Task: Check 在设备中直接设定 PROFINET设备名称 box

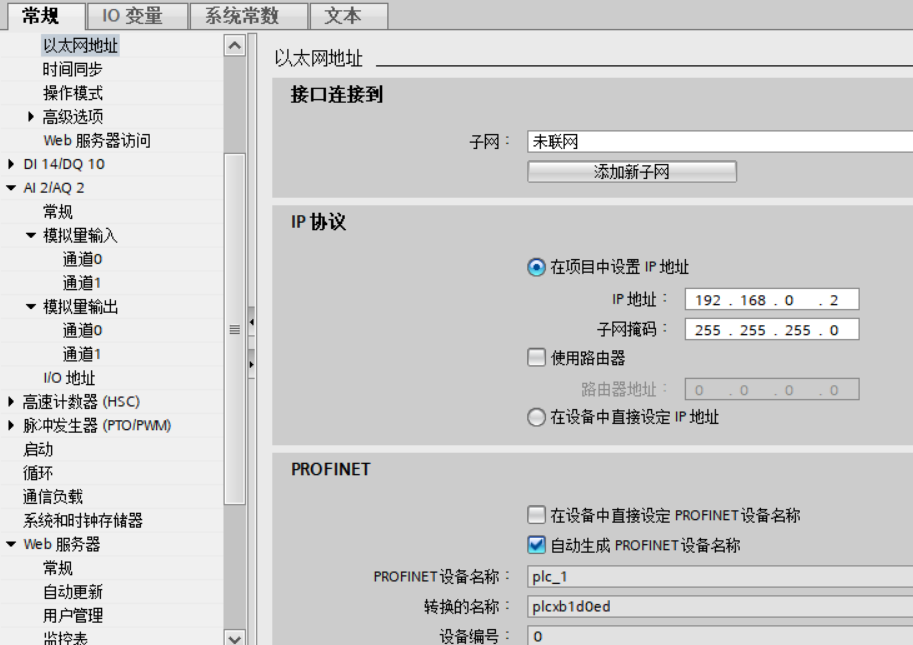Action: tap(537, 515)
